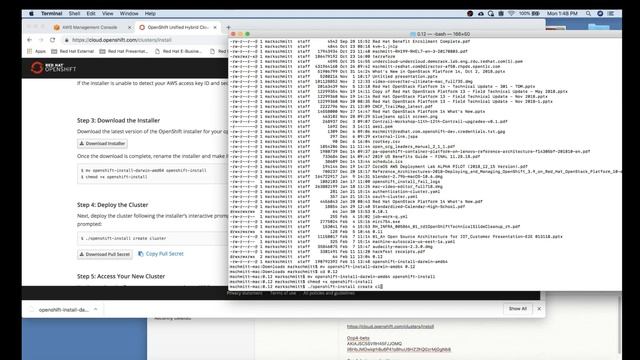Close the AWS Management Console tab
This screenshot has width=640, height=360.
pos(130,27)
